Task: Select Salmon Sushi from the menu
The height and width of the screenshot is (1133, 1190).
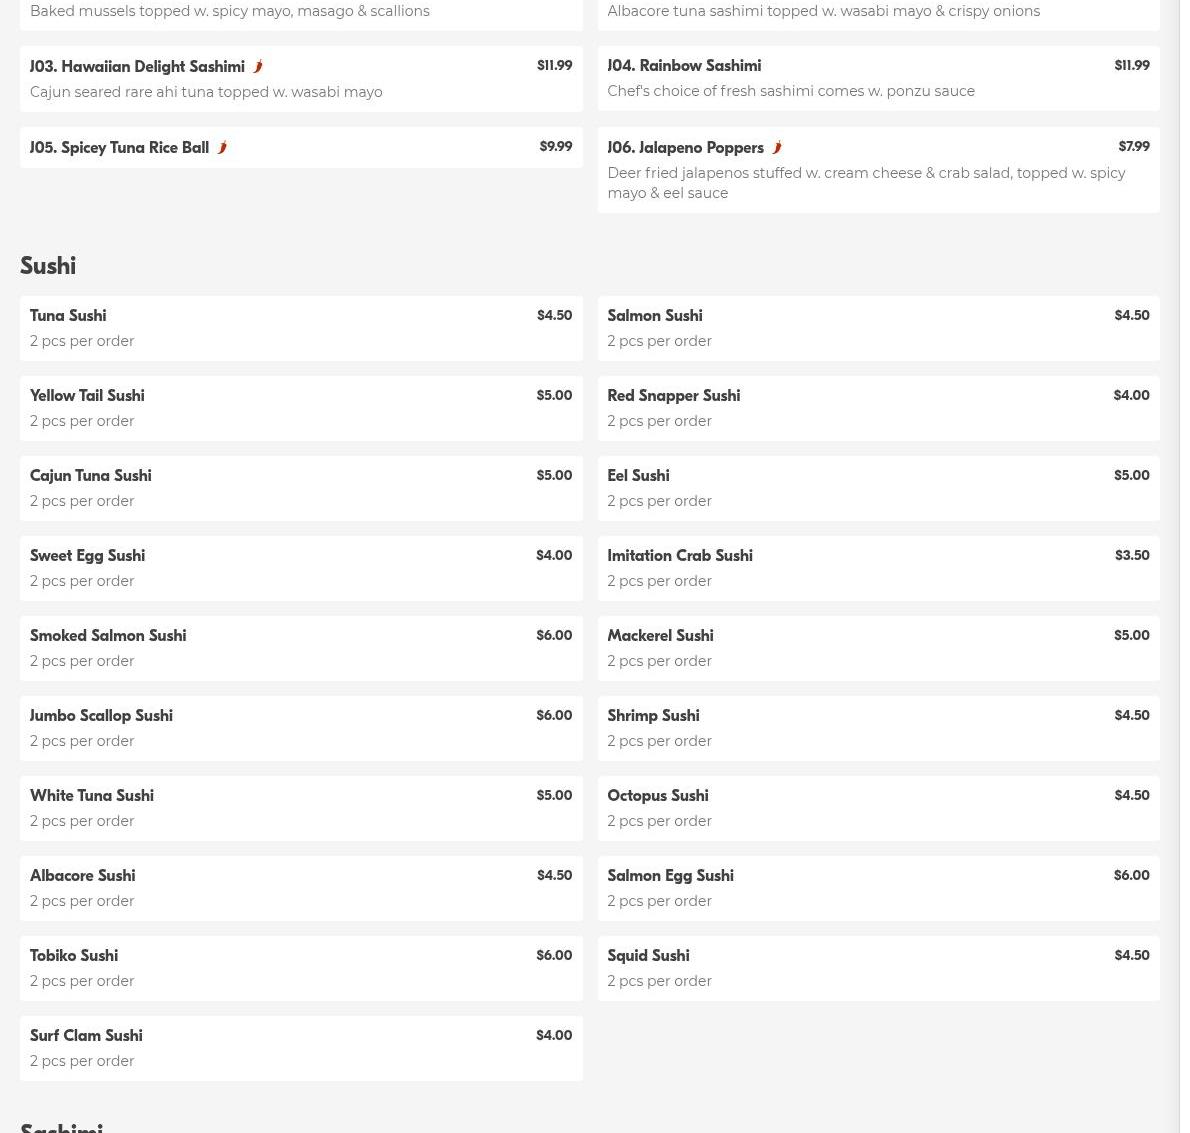Action: coord(877,328)
